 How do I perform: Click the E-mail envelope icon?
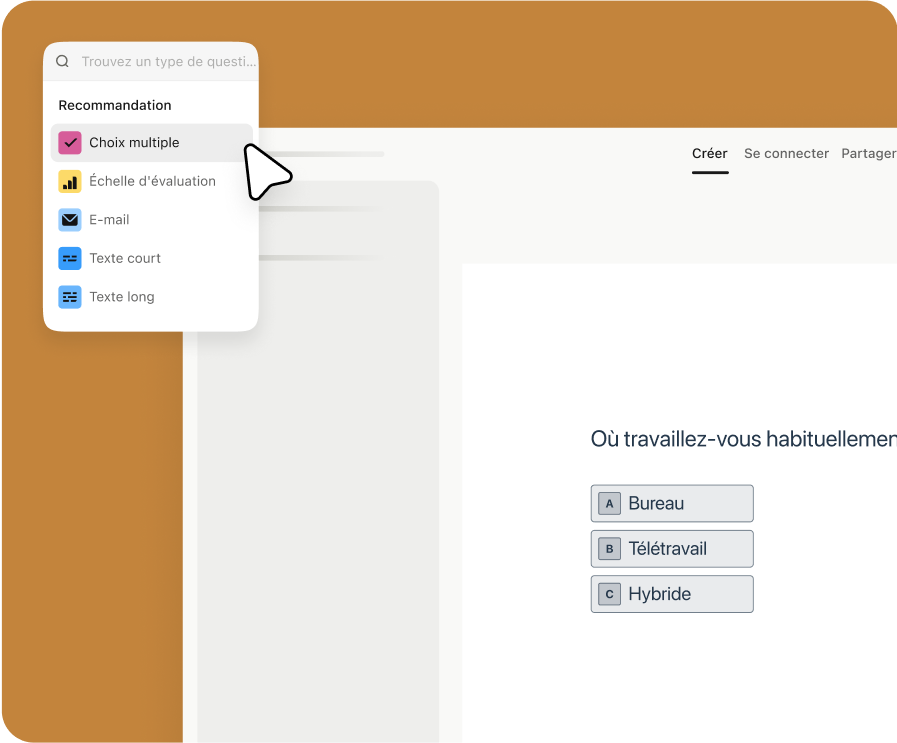click(70, 220)
